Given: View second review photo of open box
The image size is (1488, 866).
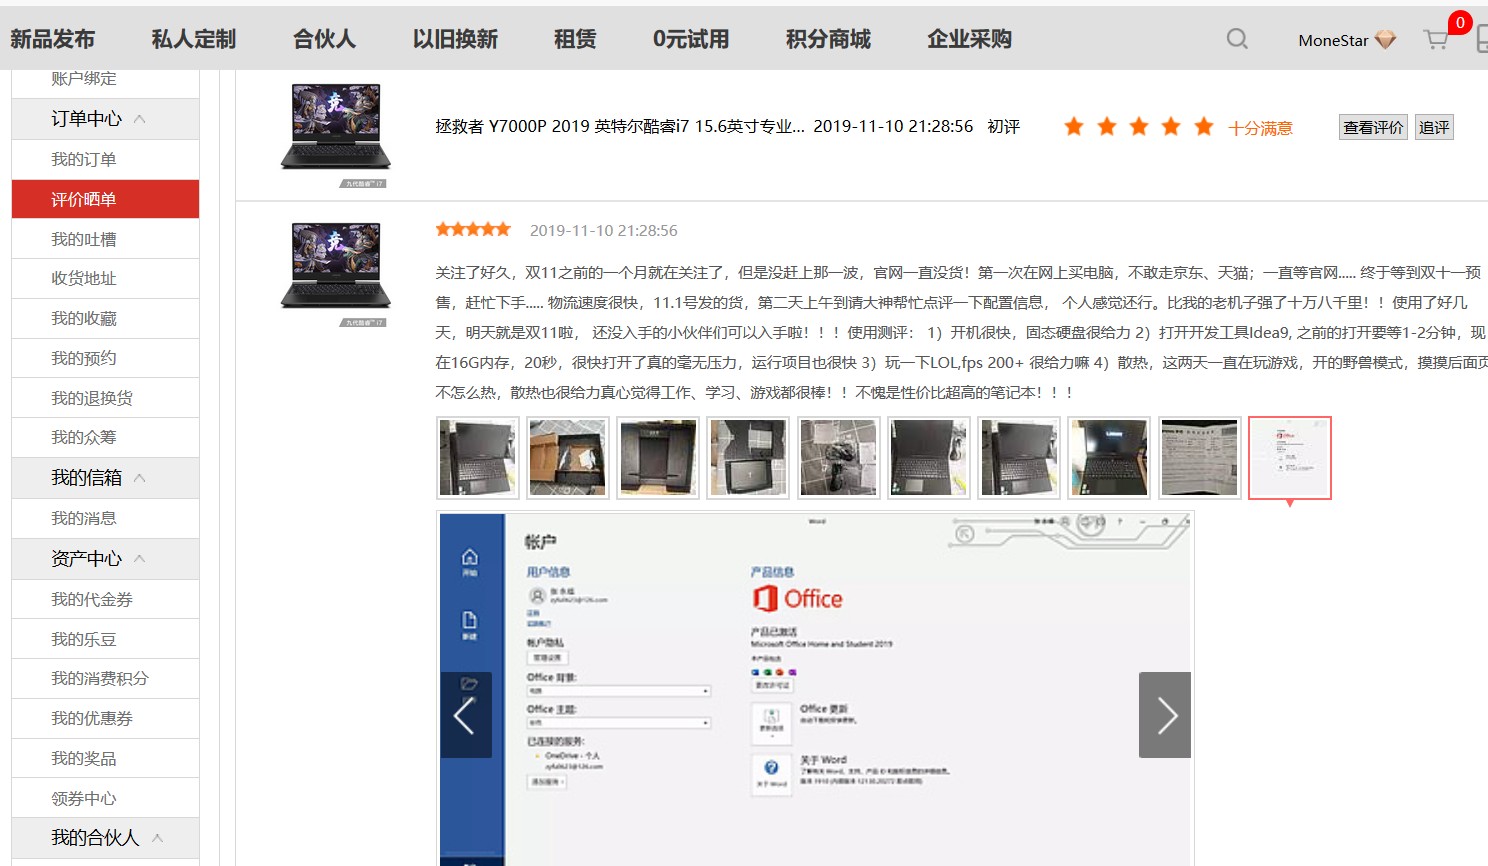Looking at the screenshot, I should (x=568, y=458).
